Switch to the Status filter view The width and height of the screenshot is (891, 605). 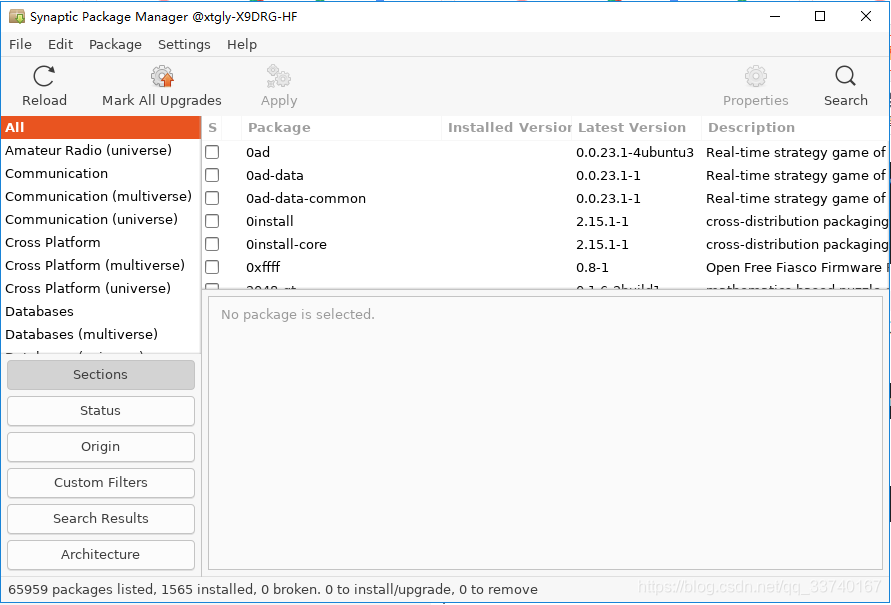pos(101,411)
